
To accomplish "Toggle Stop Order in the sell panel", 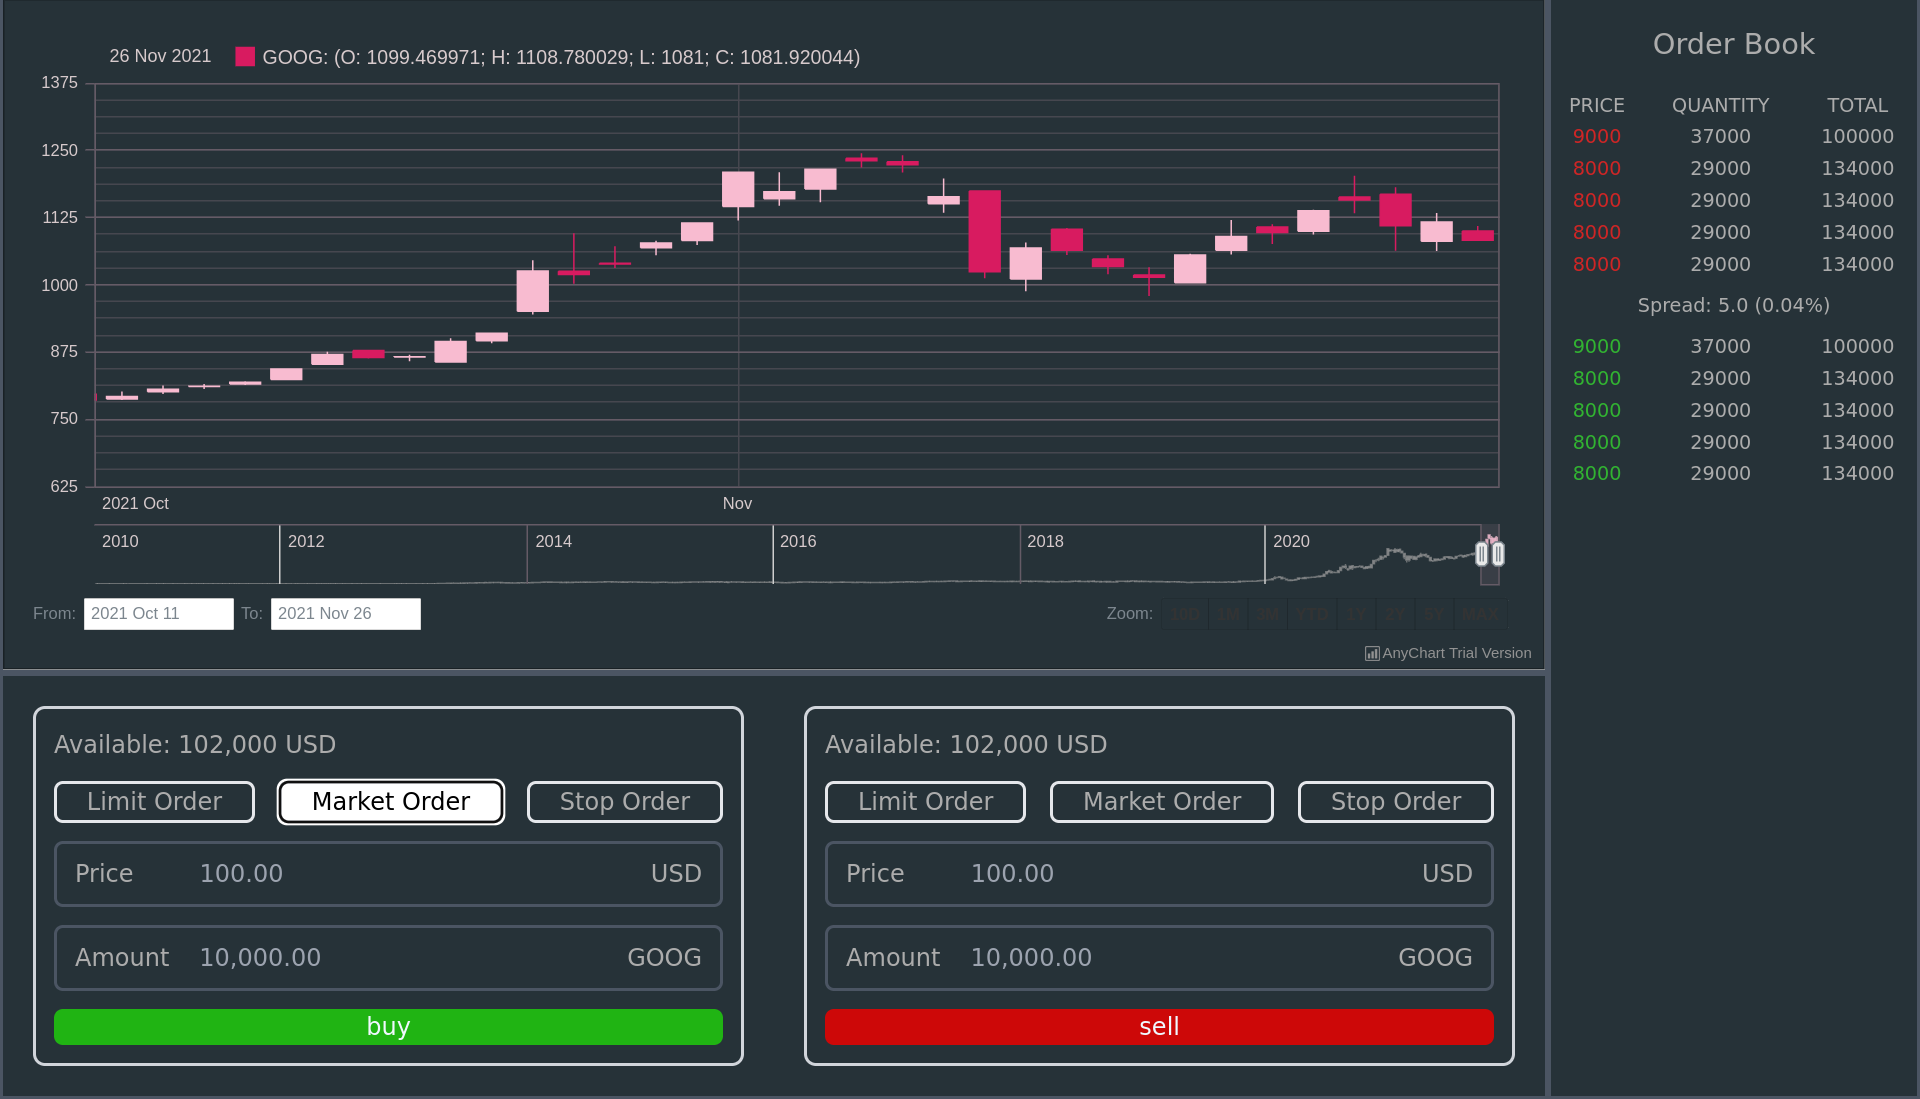I will click(x=1395, y=801).
